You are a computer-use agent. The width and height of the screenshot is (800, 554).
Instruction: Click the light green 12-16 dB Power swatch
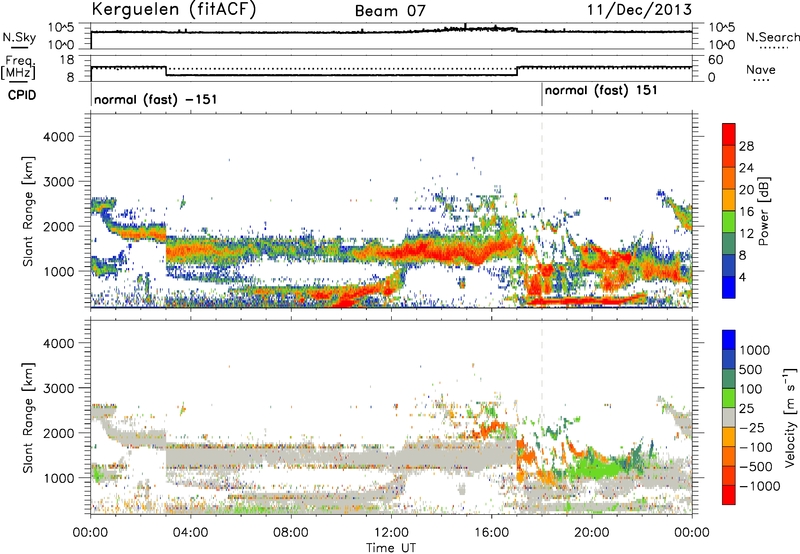729,222
